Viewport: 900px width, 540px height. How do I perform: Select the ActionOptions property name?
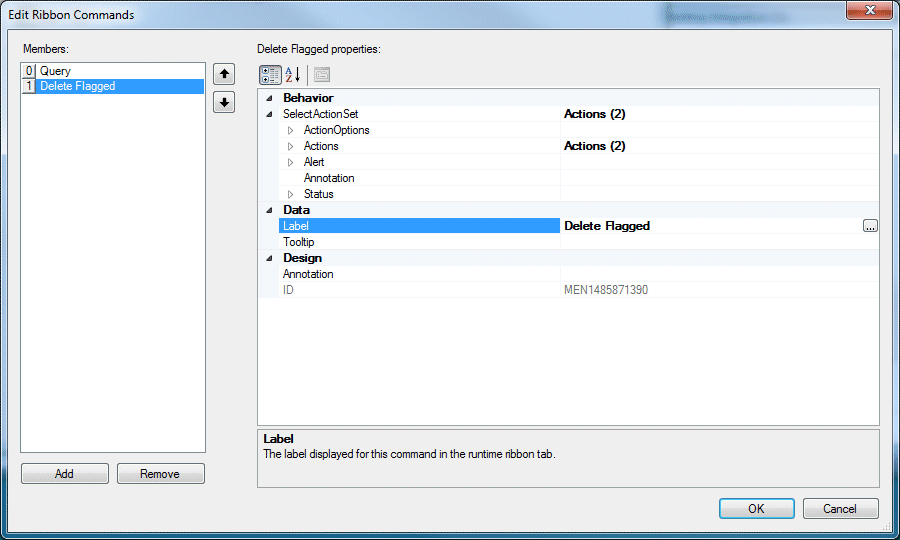(336, 130)
